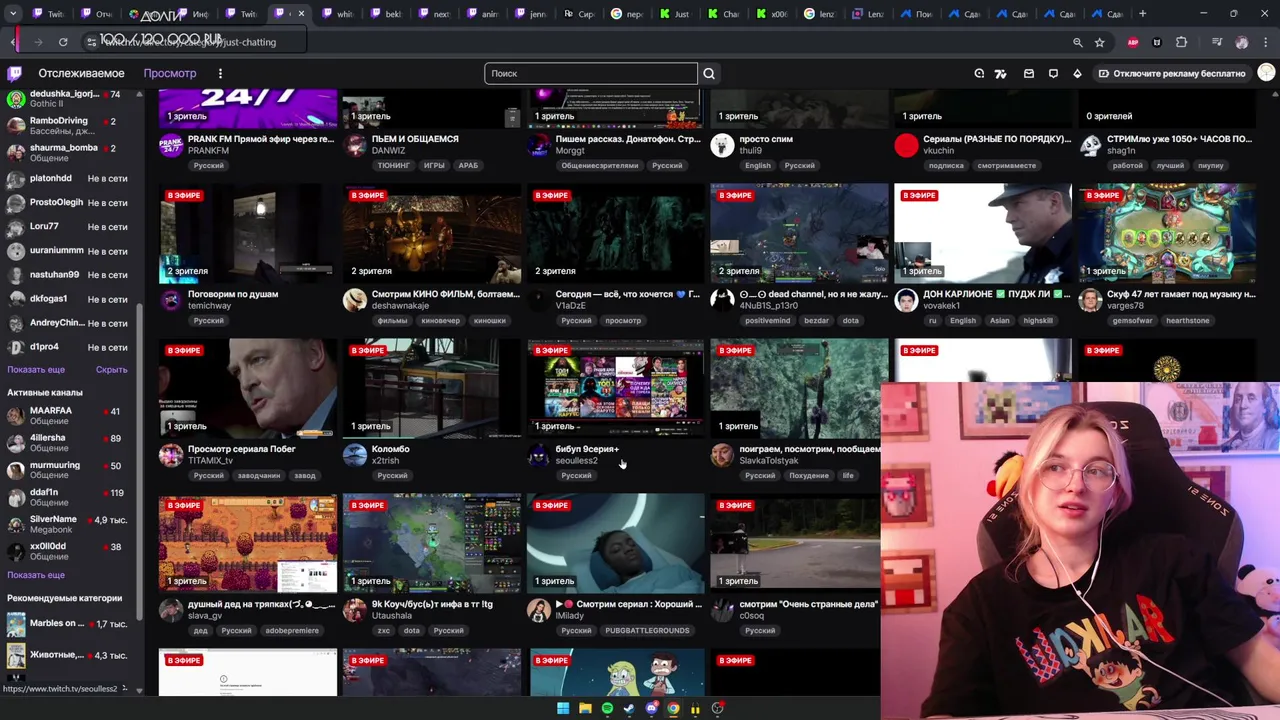
Task: Switch to the 'bekl' browser tab
Action: tap(385, 14)
